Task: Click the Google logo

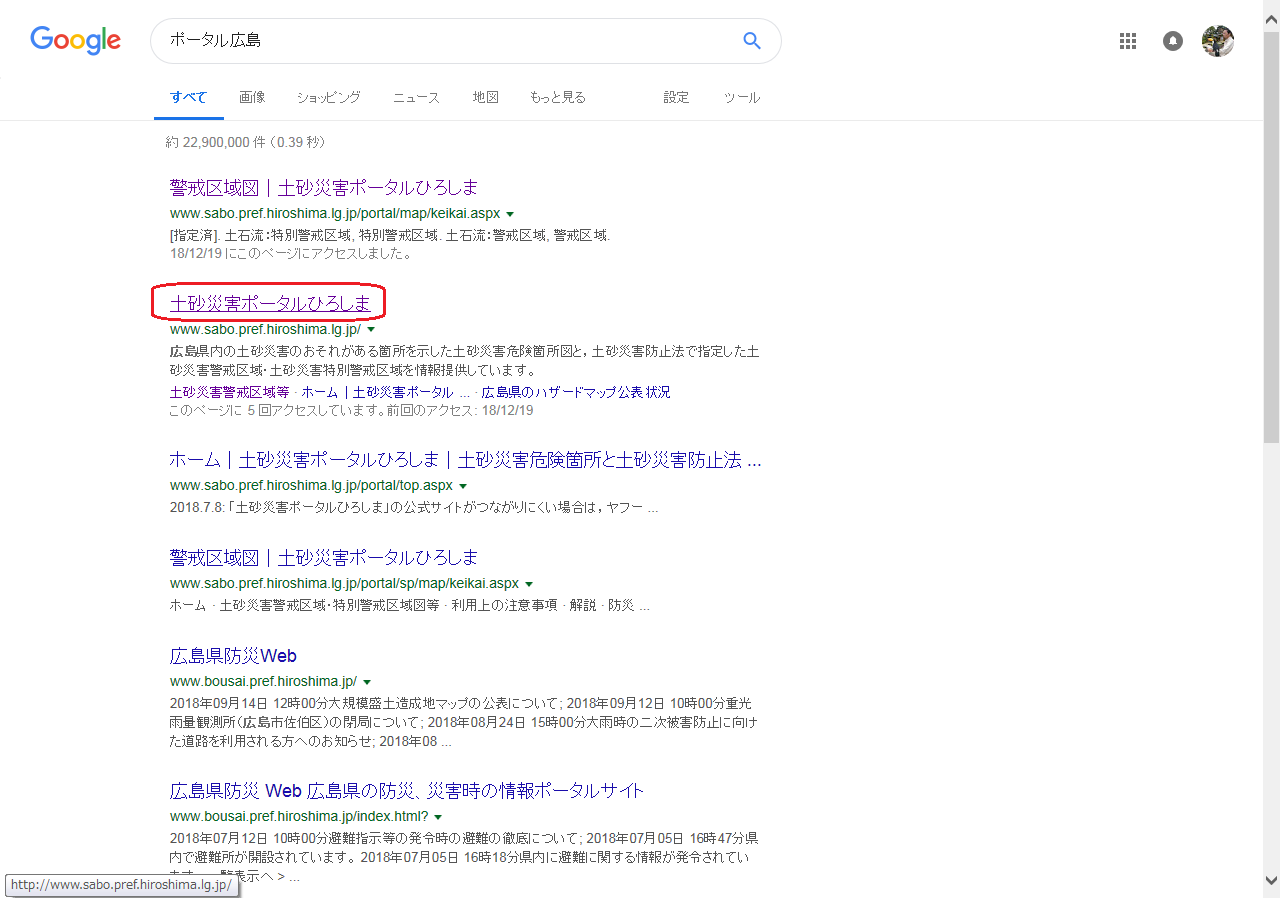Action: coord(75,40)
